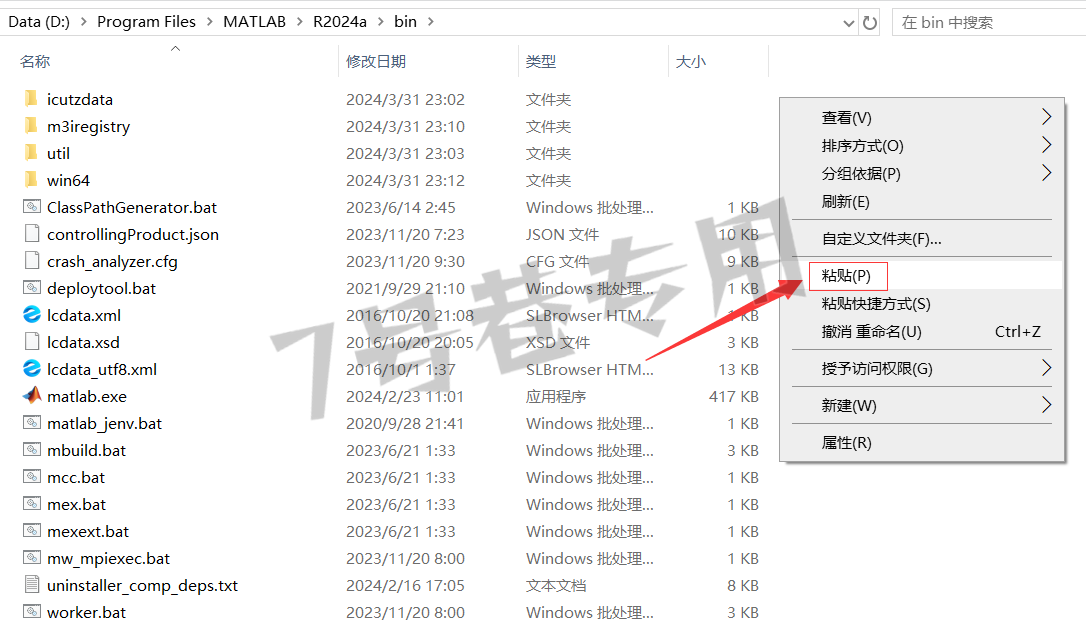
Task: Select the controllingProduct.json file icon
Action: (x=32, y=234)
